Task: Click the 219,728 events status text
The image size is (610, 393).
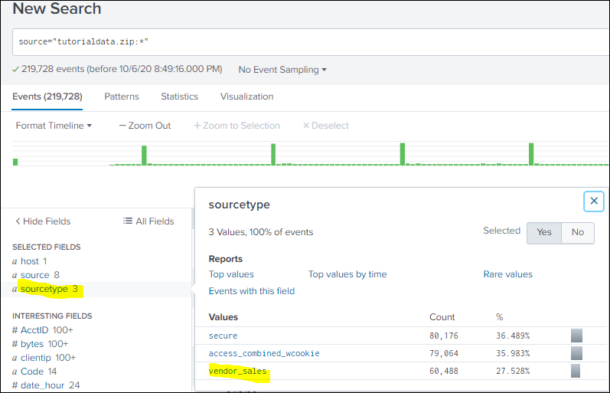Action: (x=122, y=69)
